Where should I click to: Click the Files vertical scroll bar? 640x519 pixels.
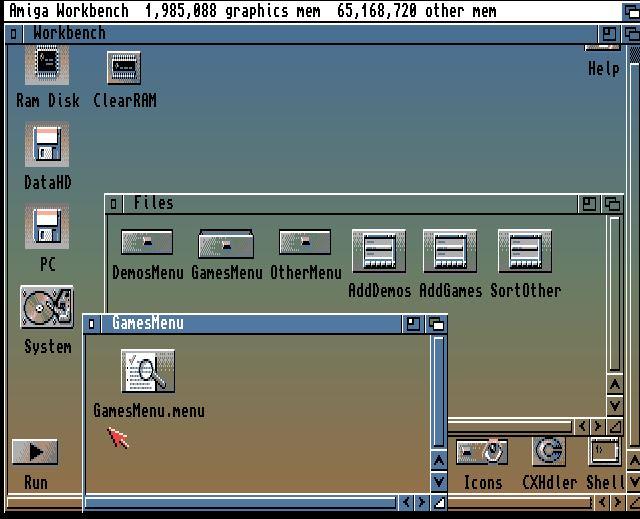615,294
